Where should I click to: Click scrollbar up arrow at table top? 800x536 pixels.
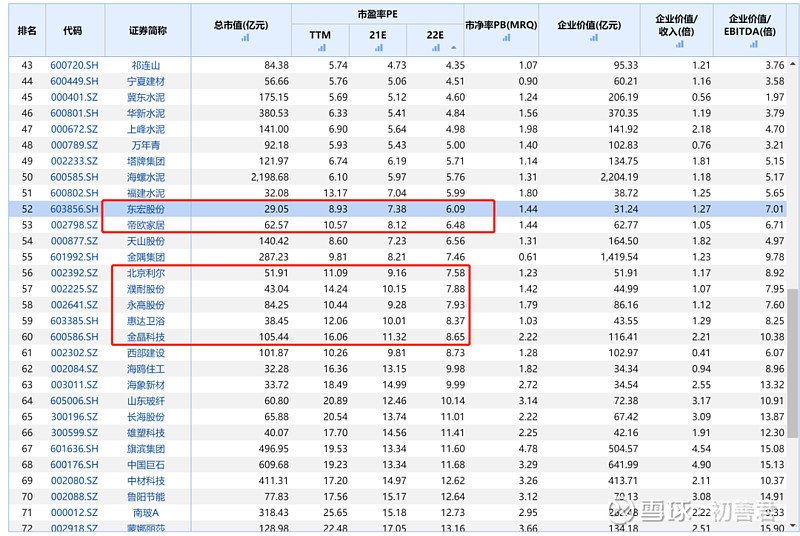pyautogui.click(x=793, y=64)
